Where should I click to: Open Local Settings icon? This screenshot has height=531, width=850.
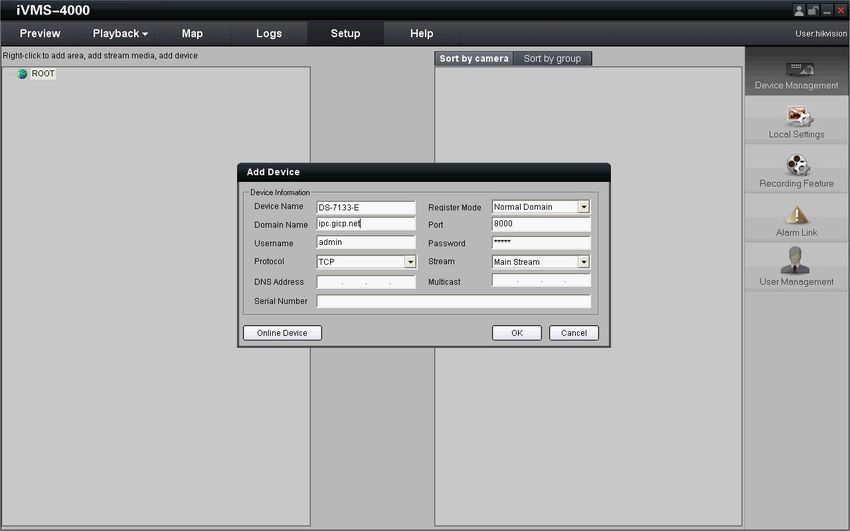(x=799, y=115)
